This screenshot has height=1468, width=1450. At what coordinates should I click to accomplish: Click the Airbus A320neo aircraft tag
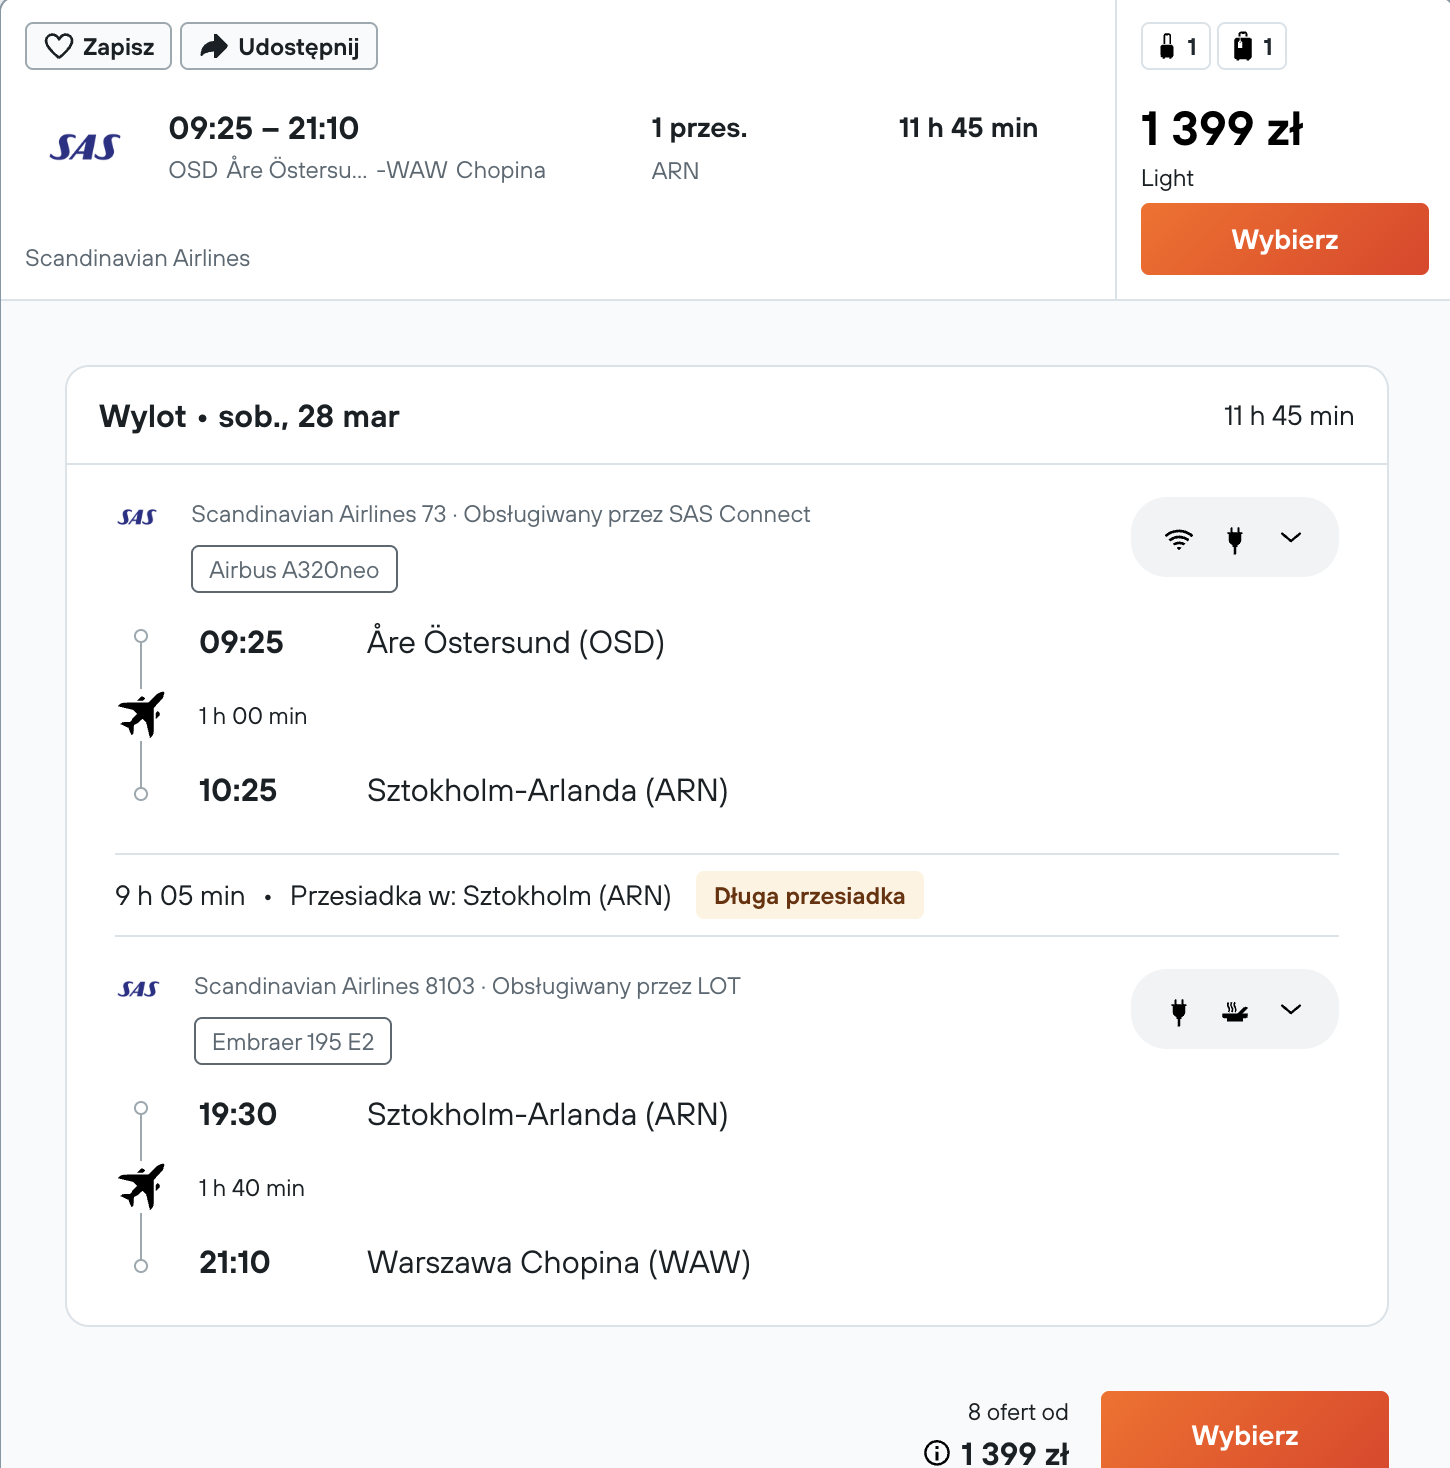pos(294,569)
